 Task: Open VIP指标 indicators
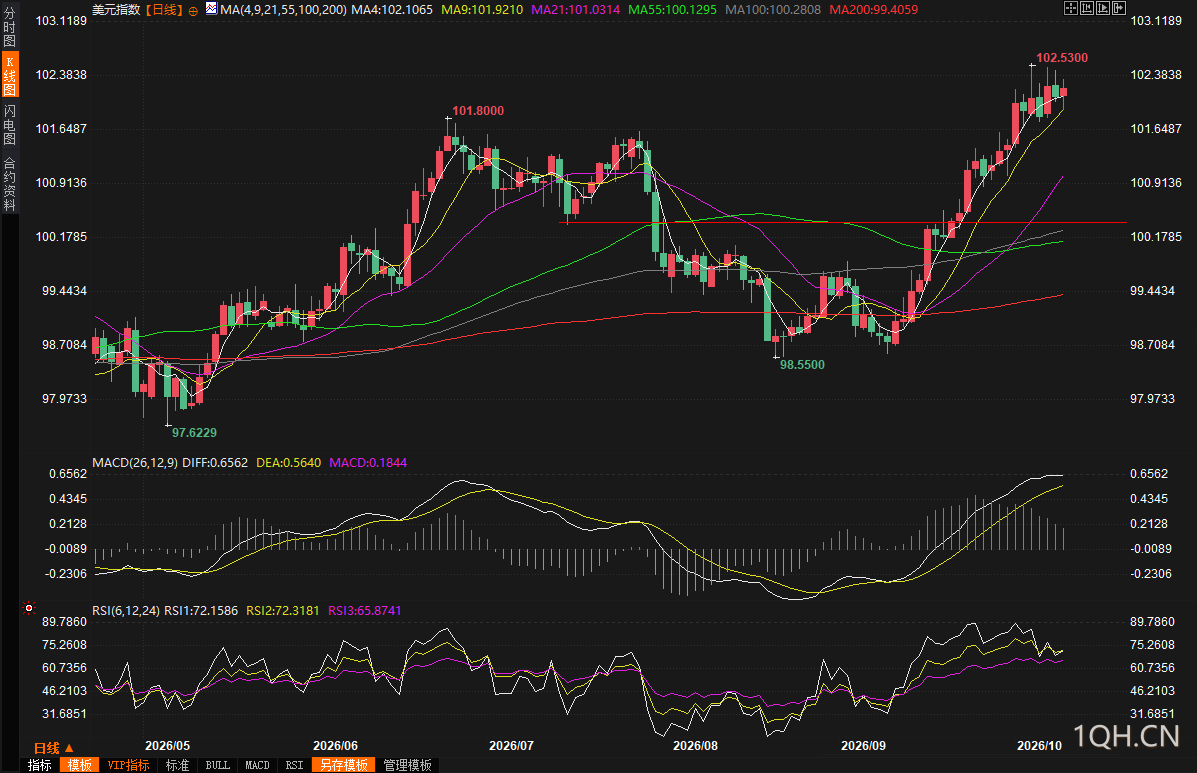coord(128,765)
